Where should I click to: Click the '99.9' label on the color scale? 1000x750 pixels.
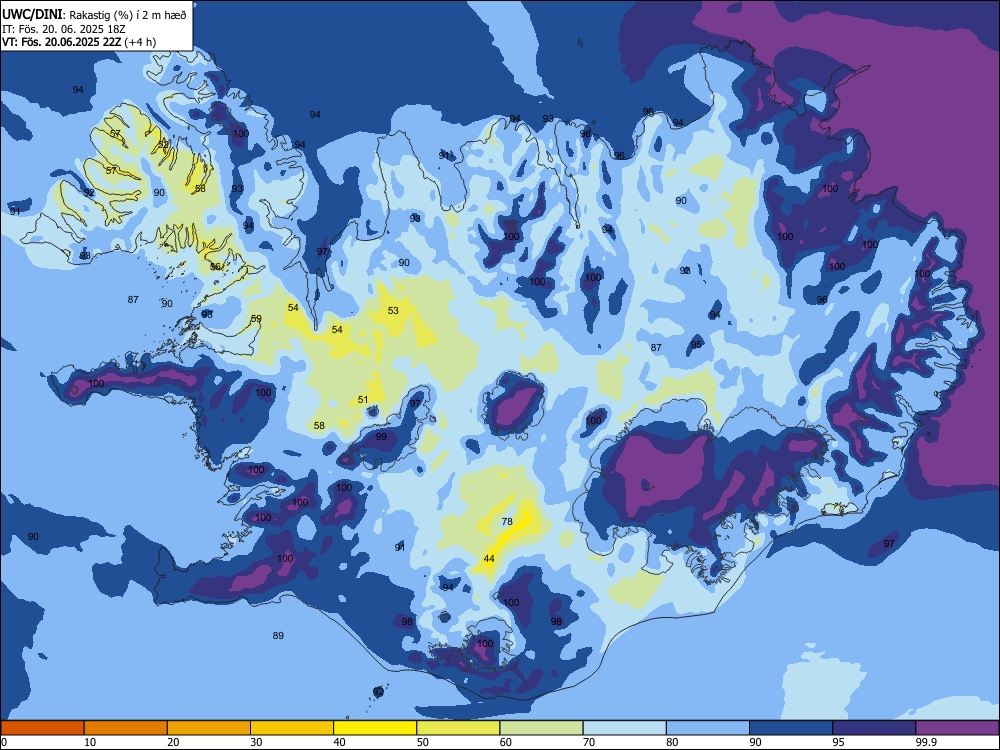coord(925,742)
